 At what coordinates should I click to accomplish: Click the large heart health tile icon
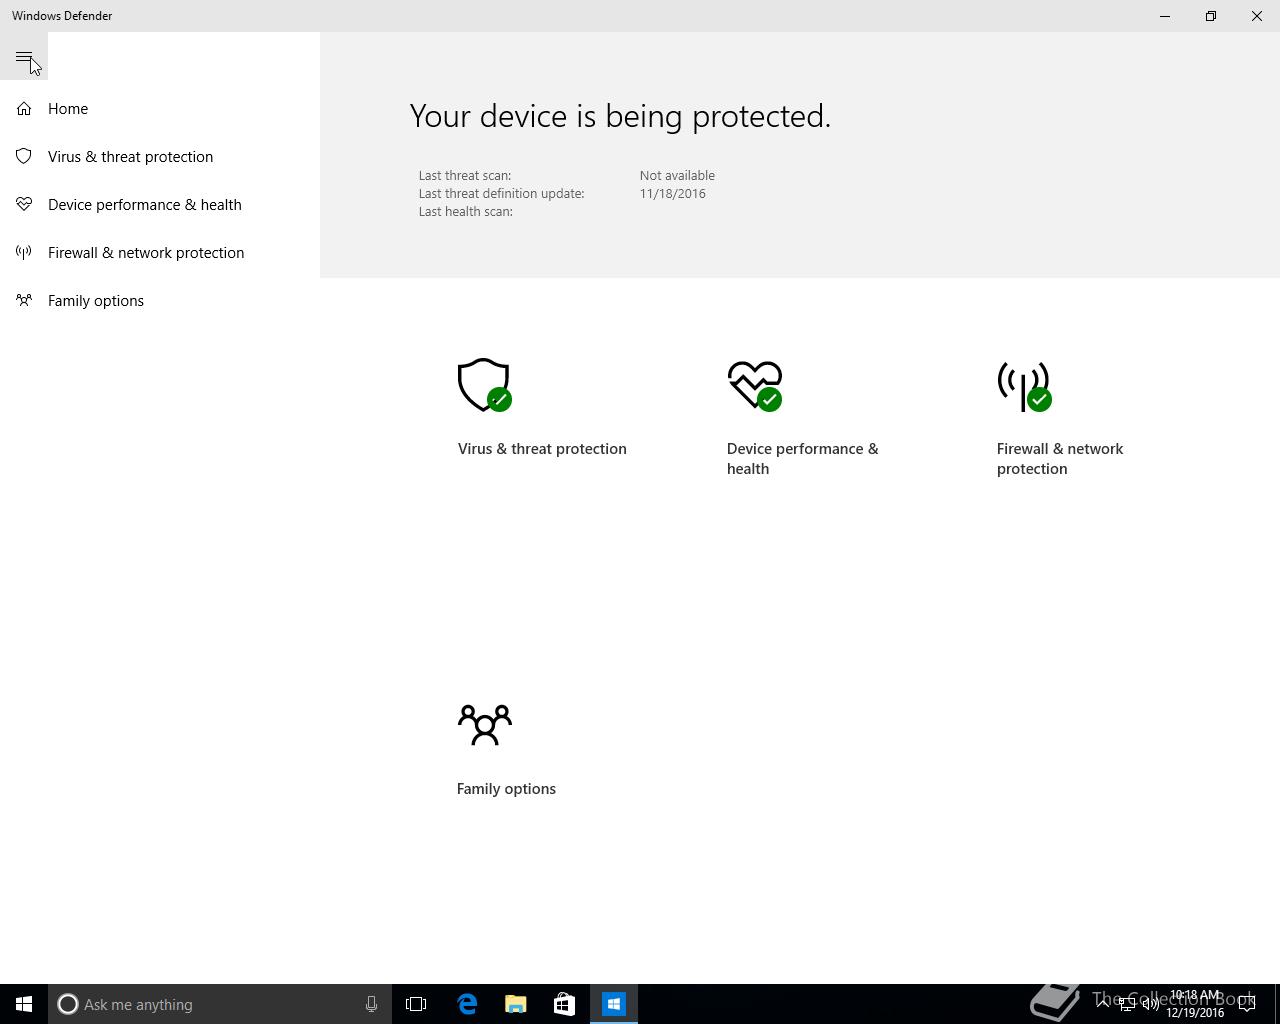coord(755,385)
